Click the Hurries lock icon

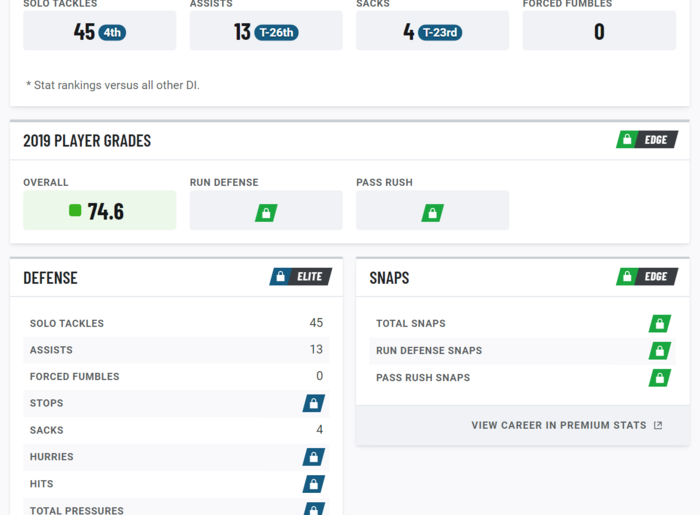[x=314, y=457]
